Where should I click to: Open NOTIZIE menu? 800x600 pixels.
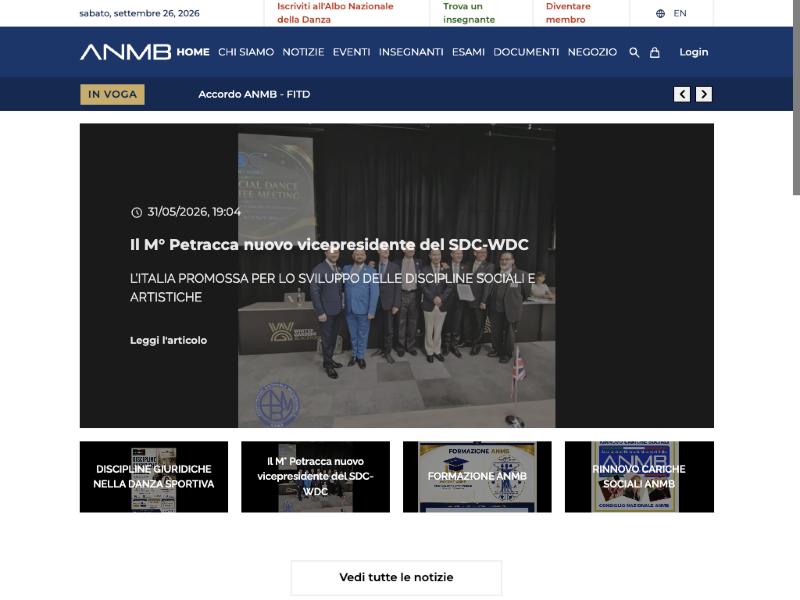(303, 52)
